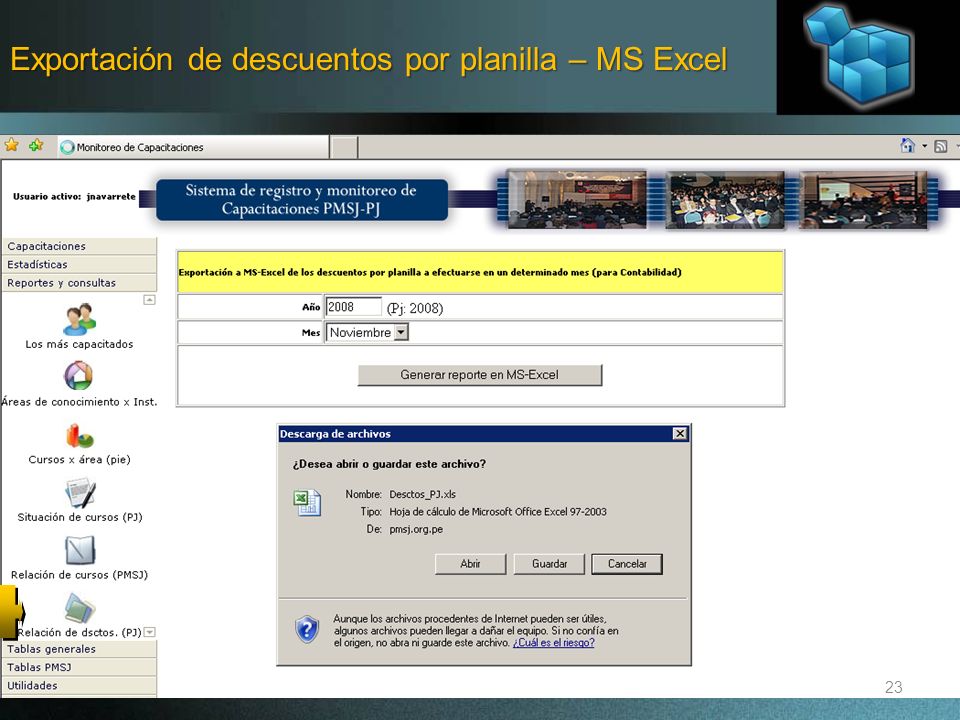Screen dimensions: 960x720
Task: Open the Tablas generales menu section
Action: coord(80,649)
